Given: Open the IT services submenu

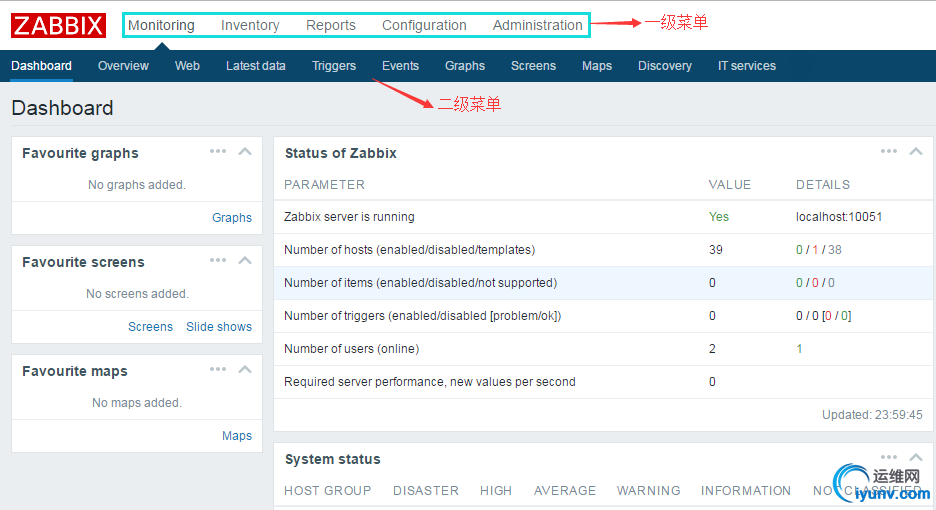Looking at the screenshot, I should (x=747, y=66).
